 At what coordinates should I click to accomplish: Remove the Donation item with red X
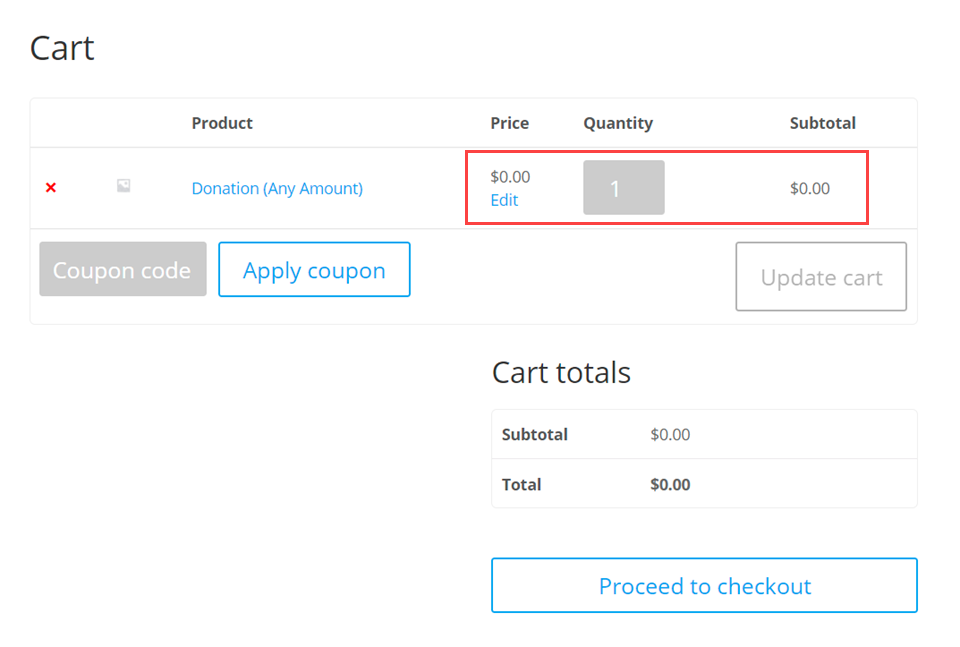pyautogui.click(x=51, y=188)
